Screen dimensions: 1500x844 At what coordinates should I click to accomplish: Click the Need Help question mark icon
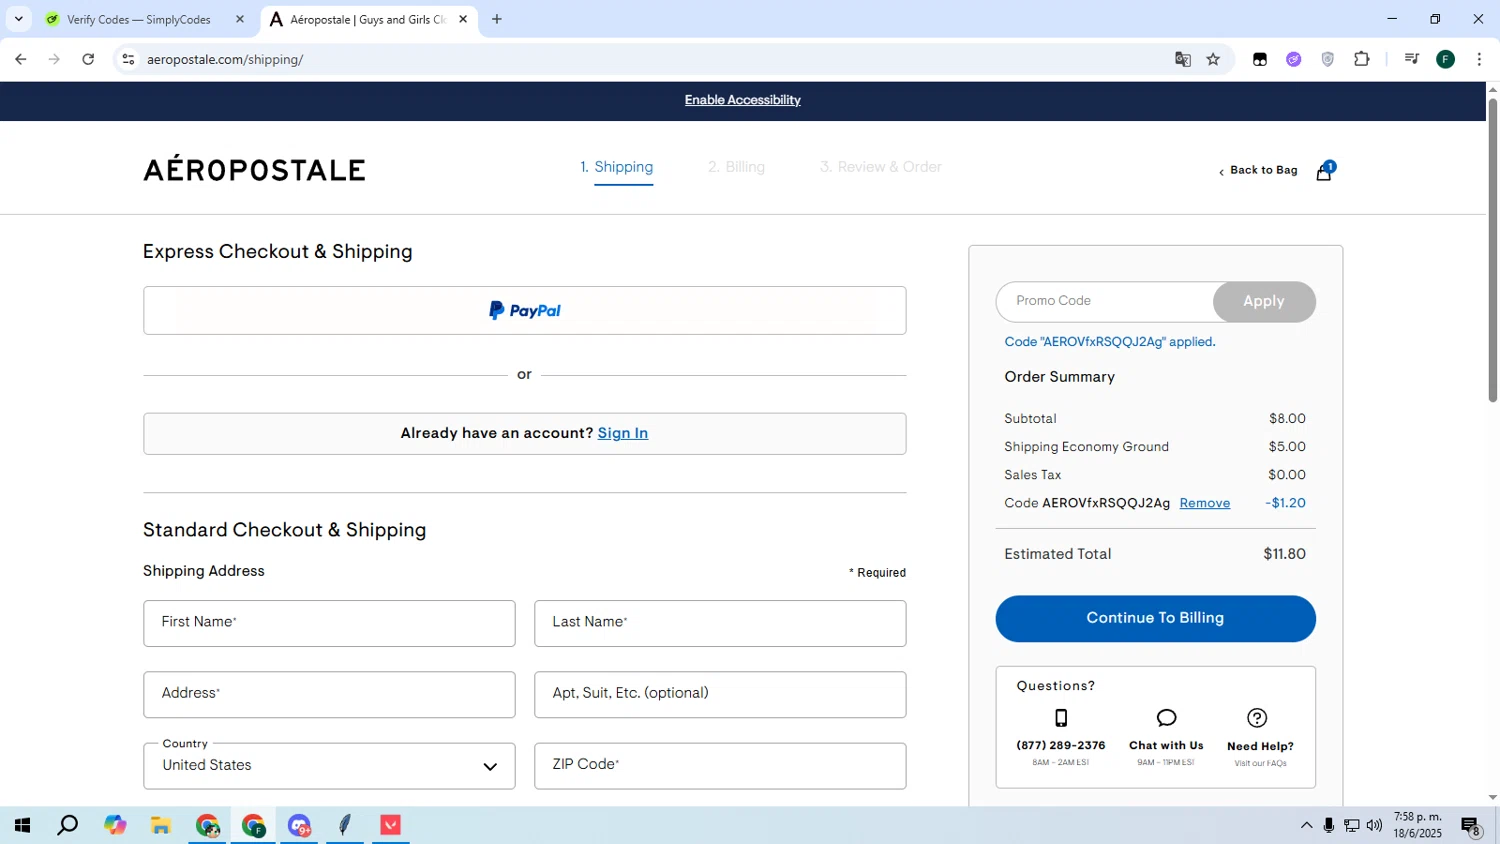point(1257,718)
